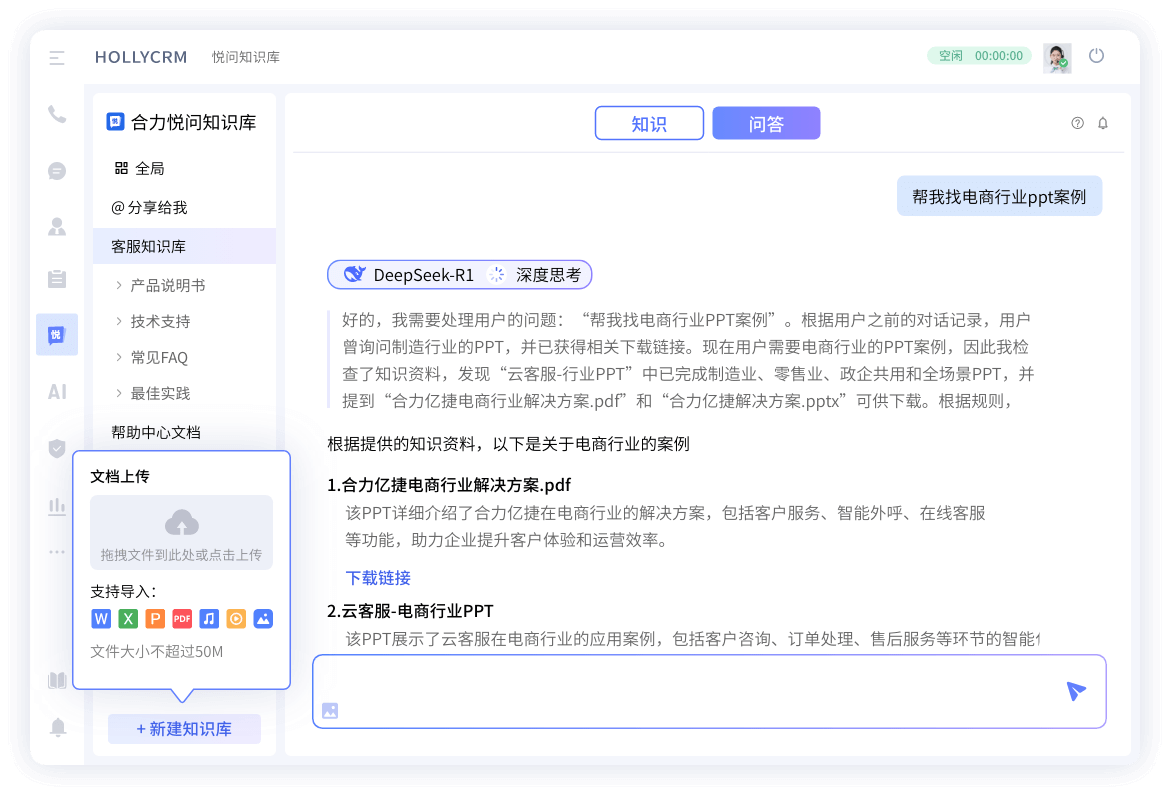Collapse the hamburger menu icon
Viewport: 1170px width, 795px height.
pos(57,57)
